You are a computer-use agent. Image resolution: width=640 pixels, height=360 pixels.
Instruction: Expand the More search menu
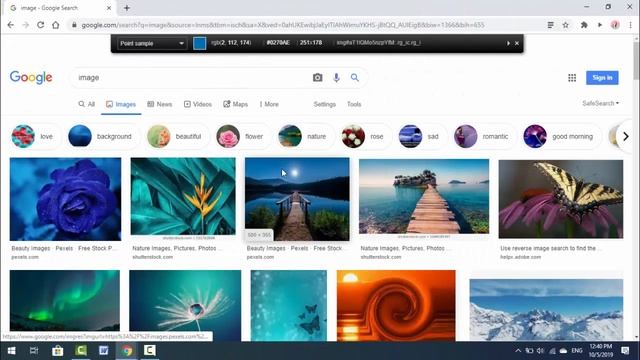pos(269,104)
